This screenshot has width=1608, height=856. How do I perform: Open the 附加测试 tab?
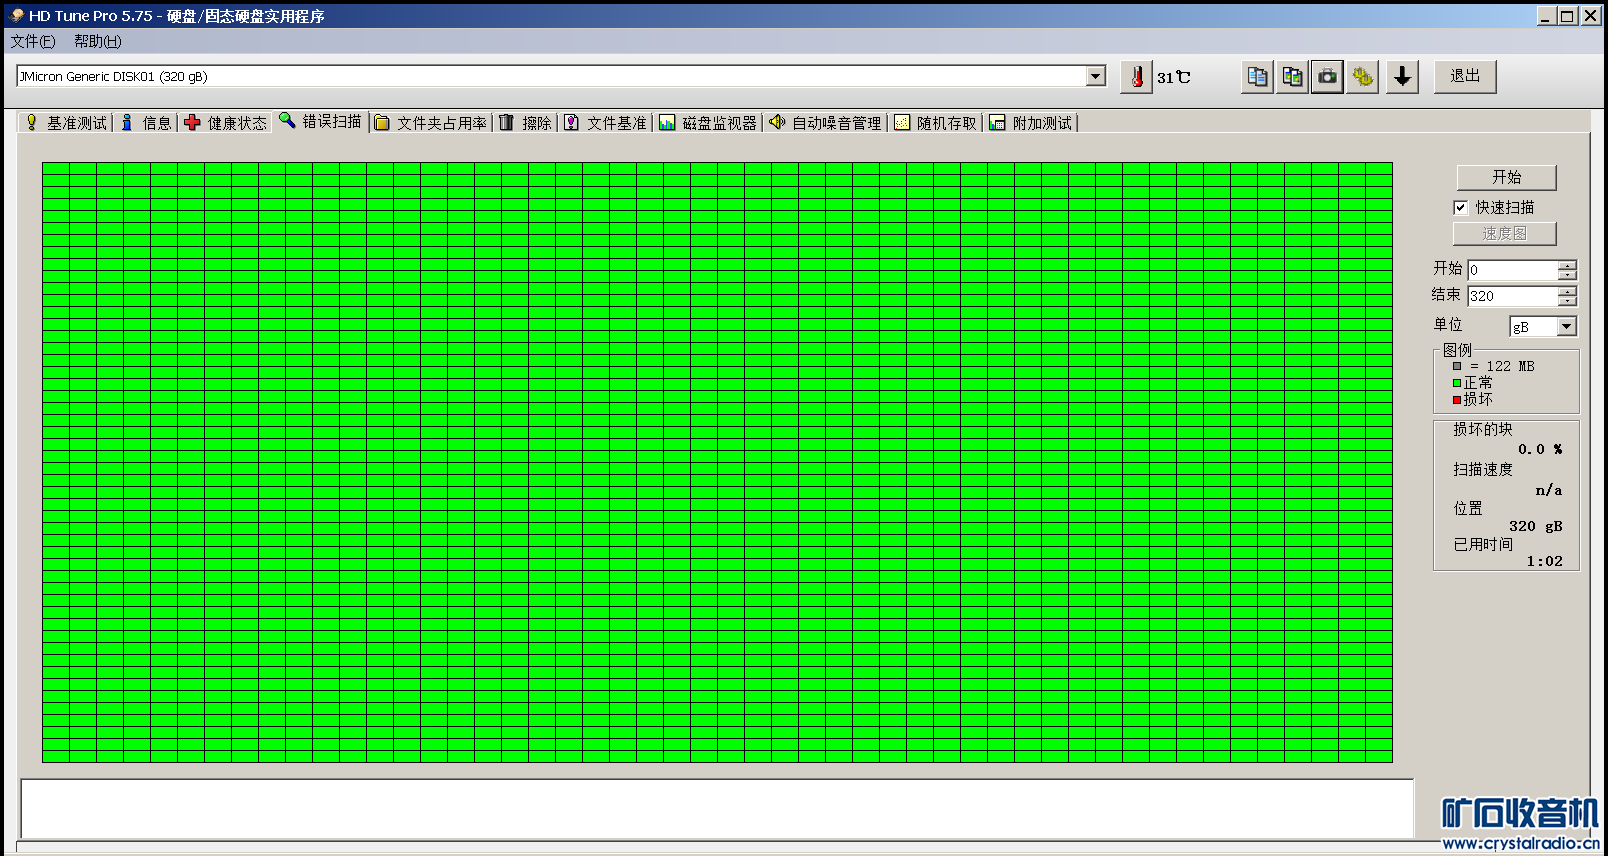(x=1031, y=122)
